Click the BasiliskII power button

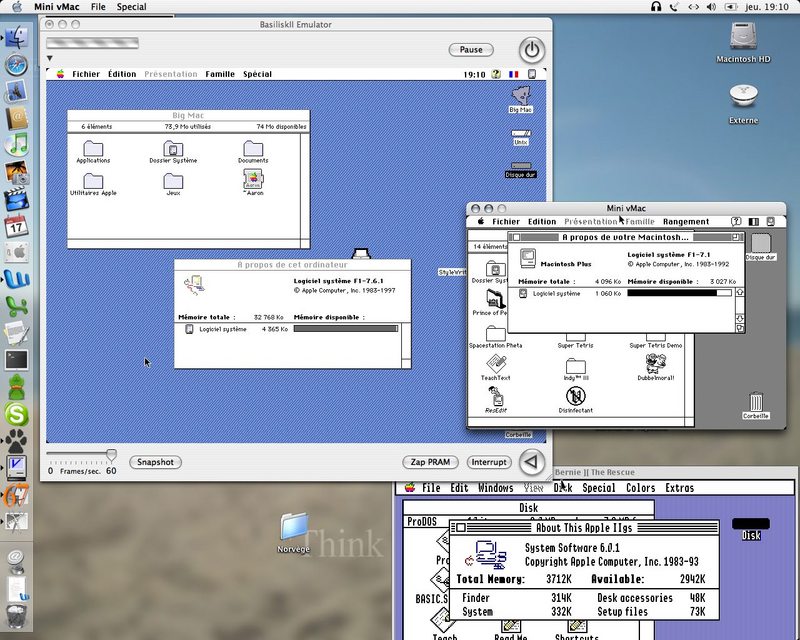pyautogui.click(x=532, y=50)
